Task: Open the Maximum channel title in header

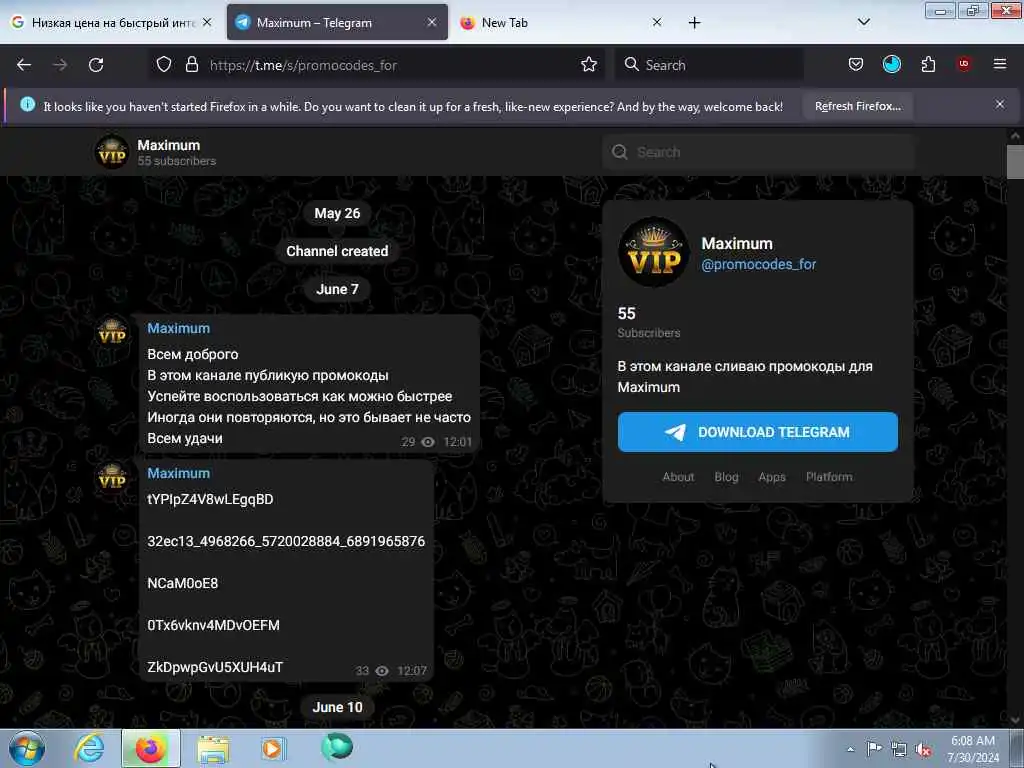Action: pyautogui.click(x=168, y=145)
